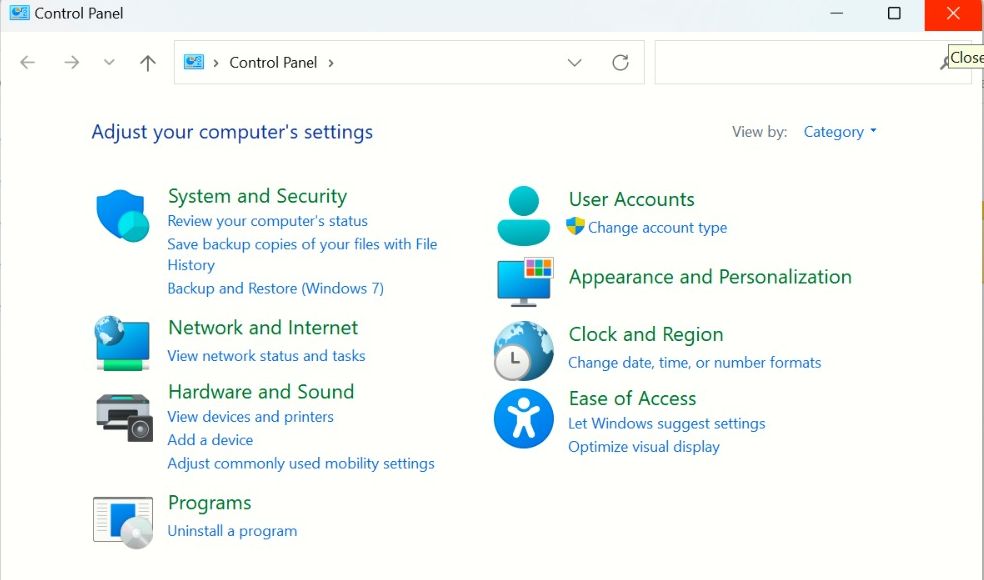Open the User Accounts heading

[x=631, y=200]
